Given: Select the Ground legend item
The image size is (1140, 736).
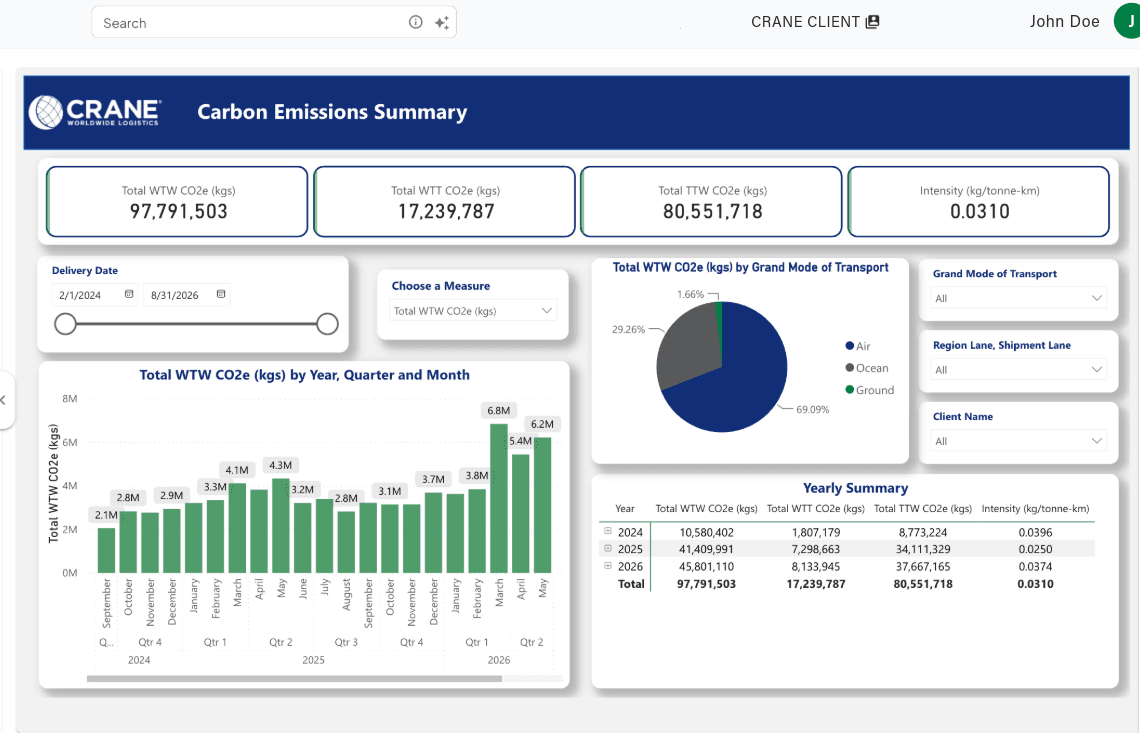Looking at the screenshot, I should click(x=870, y=390).
